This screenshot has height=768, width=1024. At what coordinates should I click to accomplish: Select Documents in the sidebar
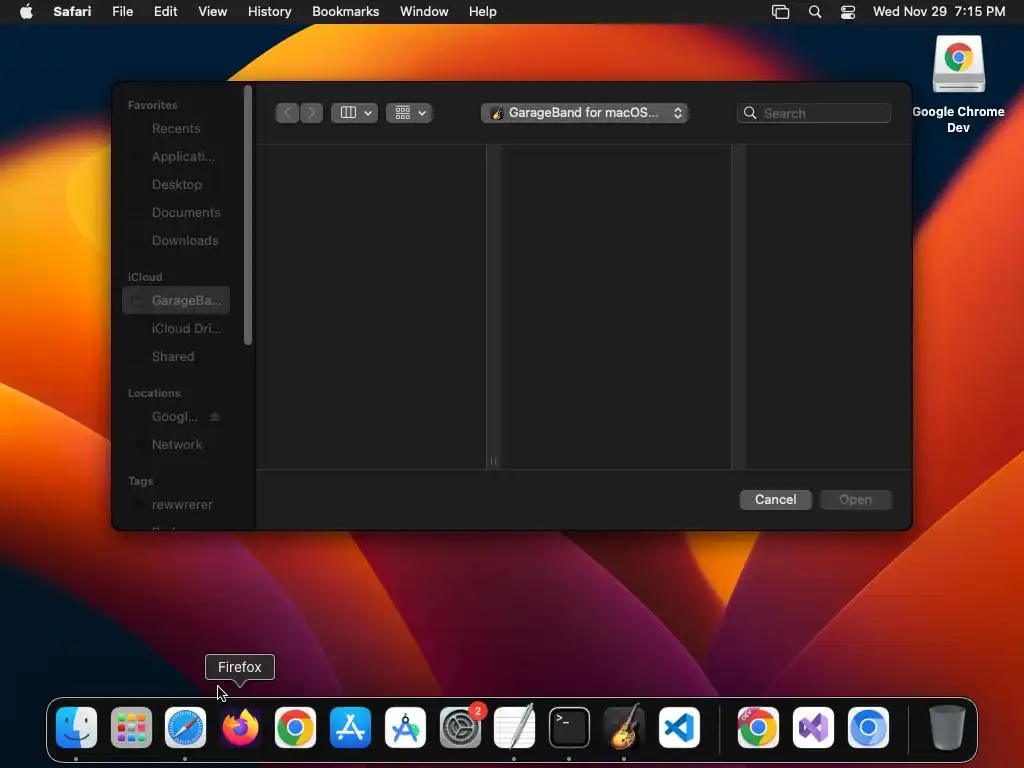pyautogui.click(x=176, y=213)
